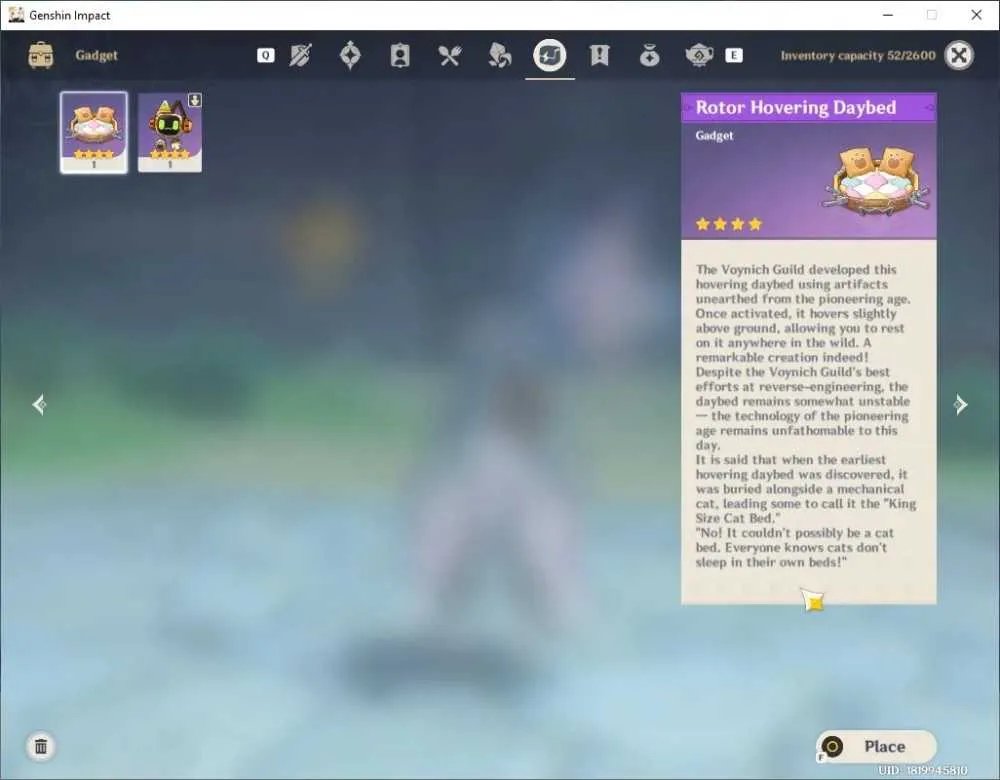Open the Weapons inventory tab

(300, 55)
